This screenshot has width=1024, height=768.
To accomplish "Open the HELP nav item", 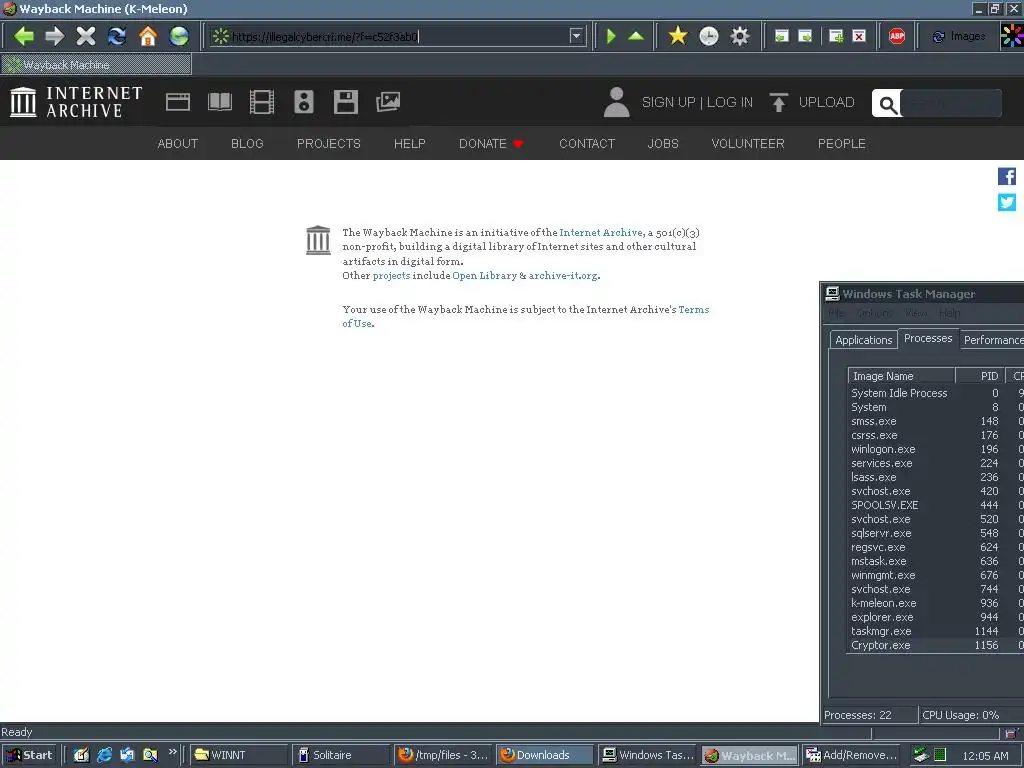I will 409,144.
